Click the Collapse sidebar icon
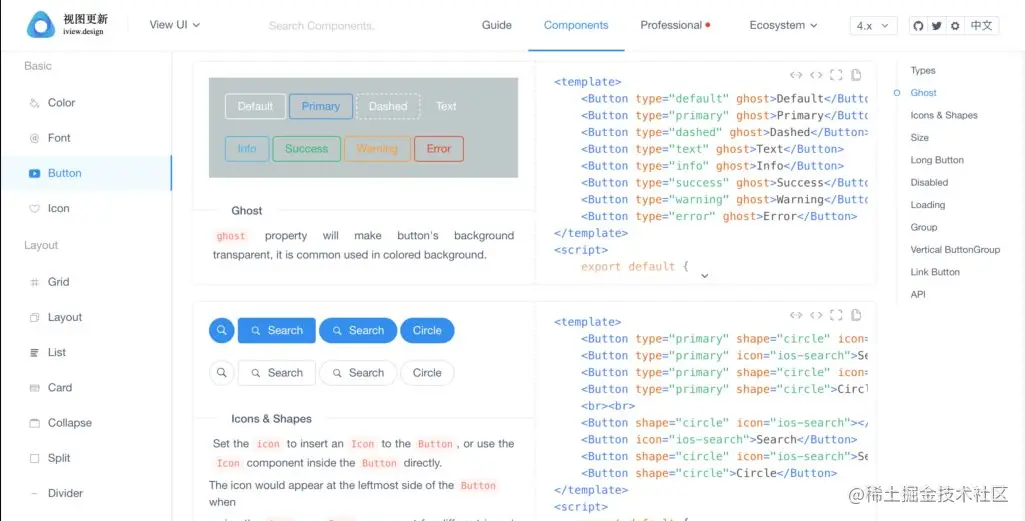1025x521 pixels. pos(35,423)
